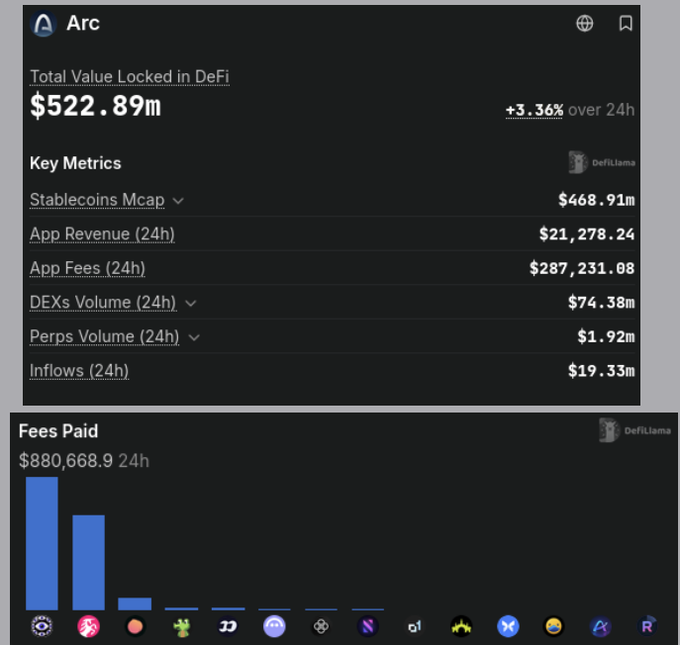Viewport: 680px width, 645px height.
Task: Select the second tallest Fees Paid bar
Action: coord(88,563)
